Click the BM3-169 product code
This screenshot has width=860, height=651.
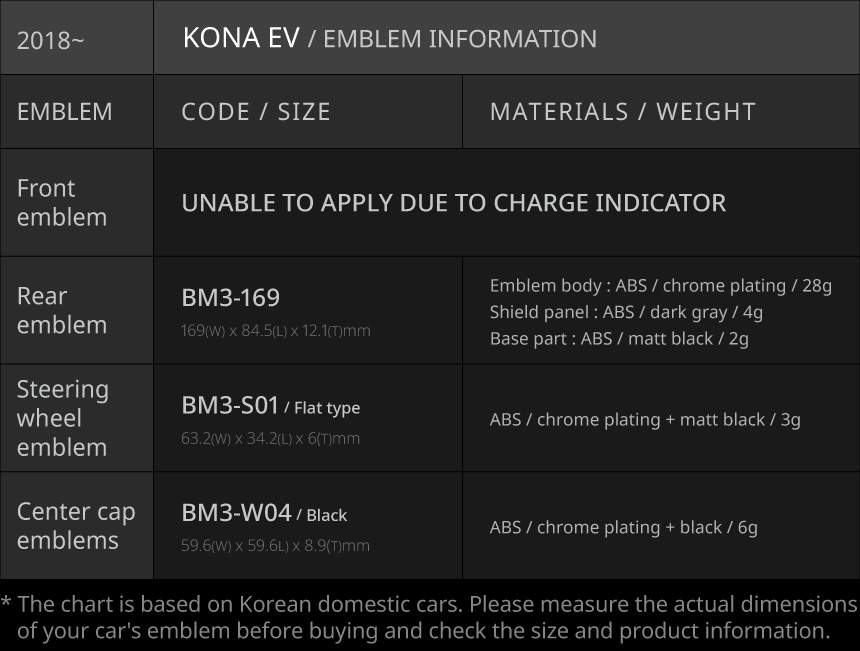[x=230, y=298]
